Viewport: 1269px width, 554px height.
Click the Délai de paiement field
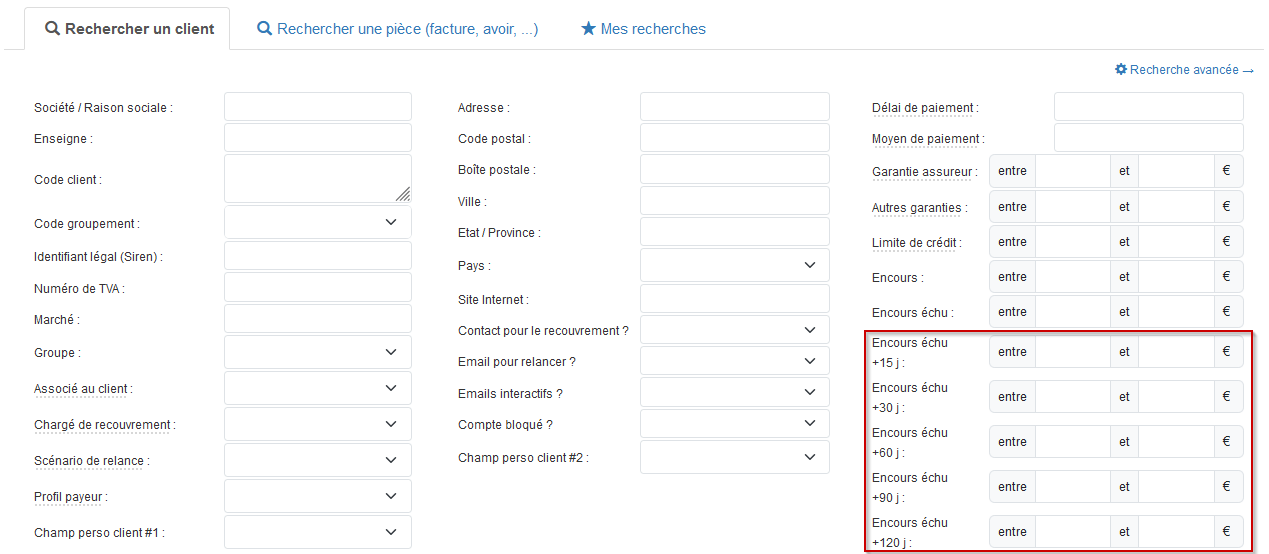1148,107
